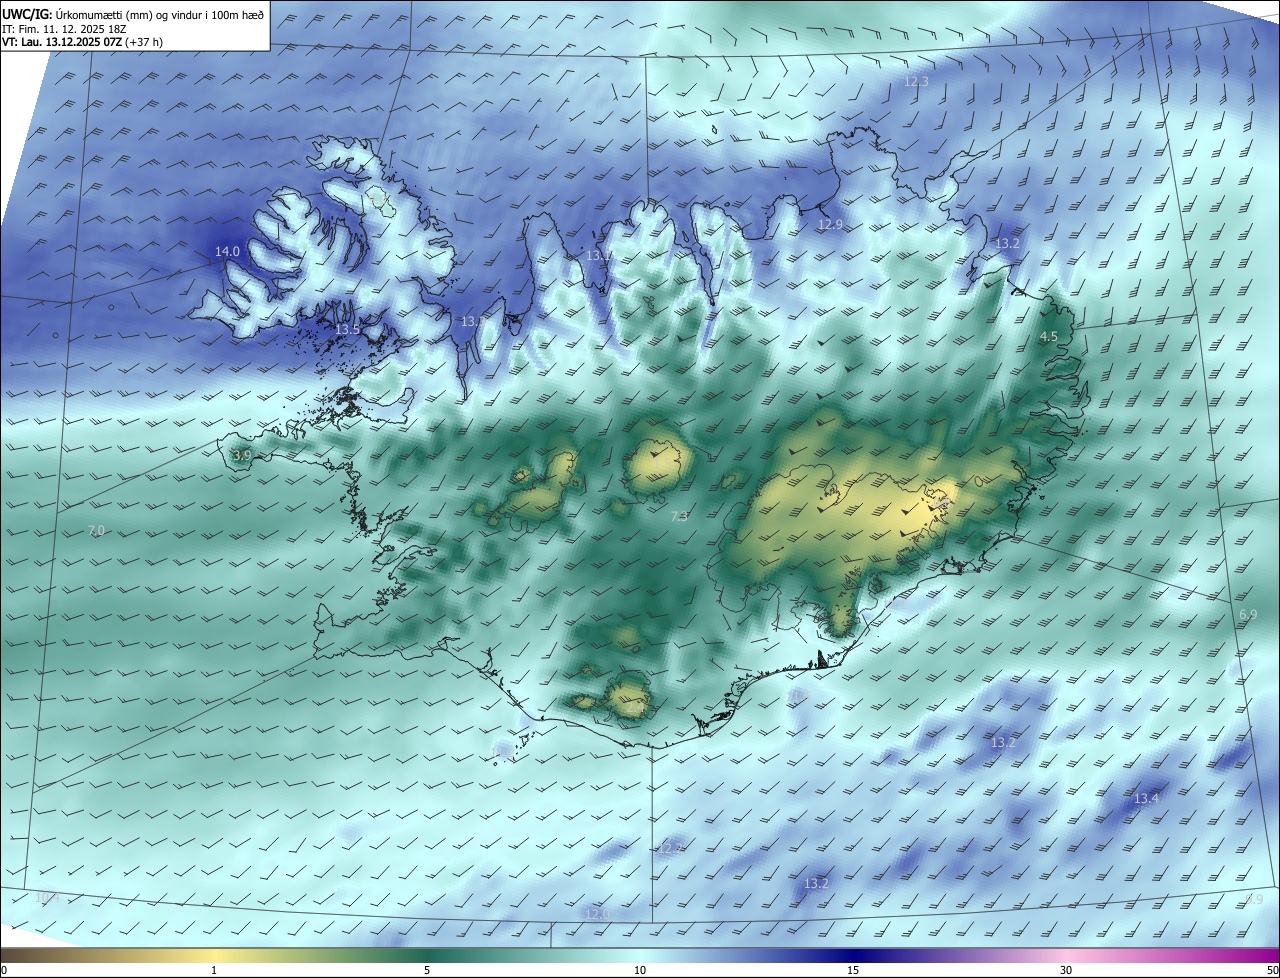Viewport: 1280px width, 978px height.
Task: Click the 12.3 value on the map
Action: [x=916, y=81]
